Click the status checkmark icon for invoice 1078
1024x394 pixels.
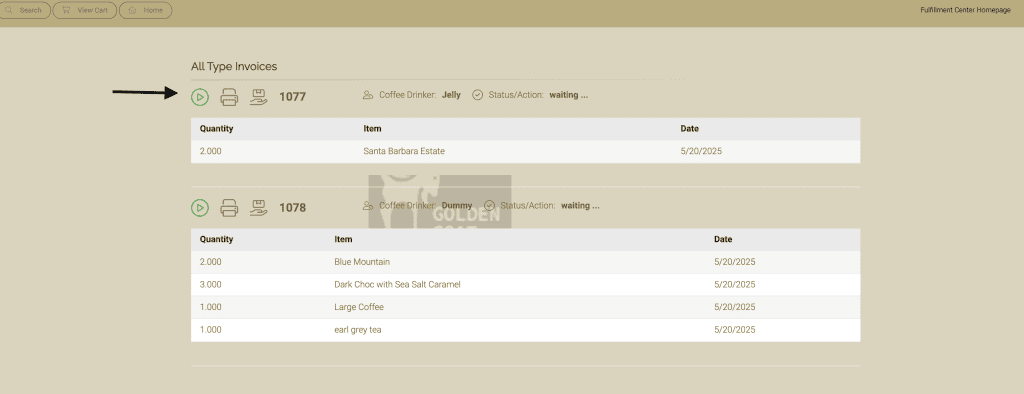click(489, 206)
